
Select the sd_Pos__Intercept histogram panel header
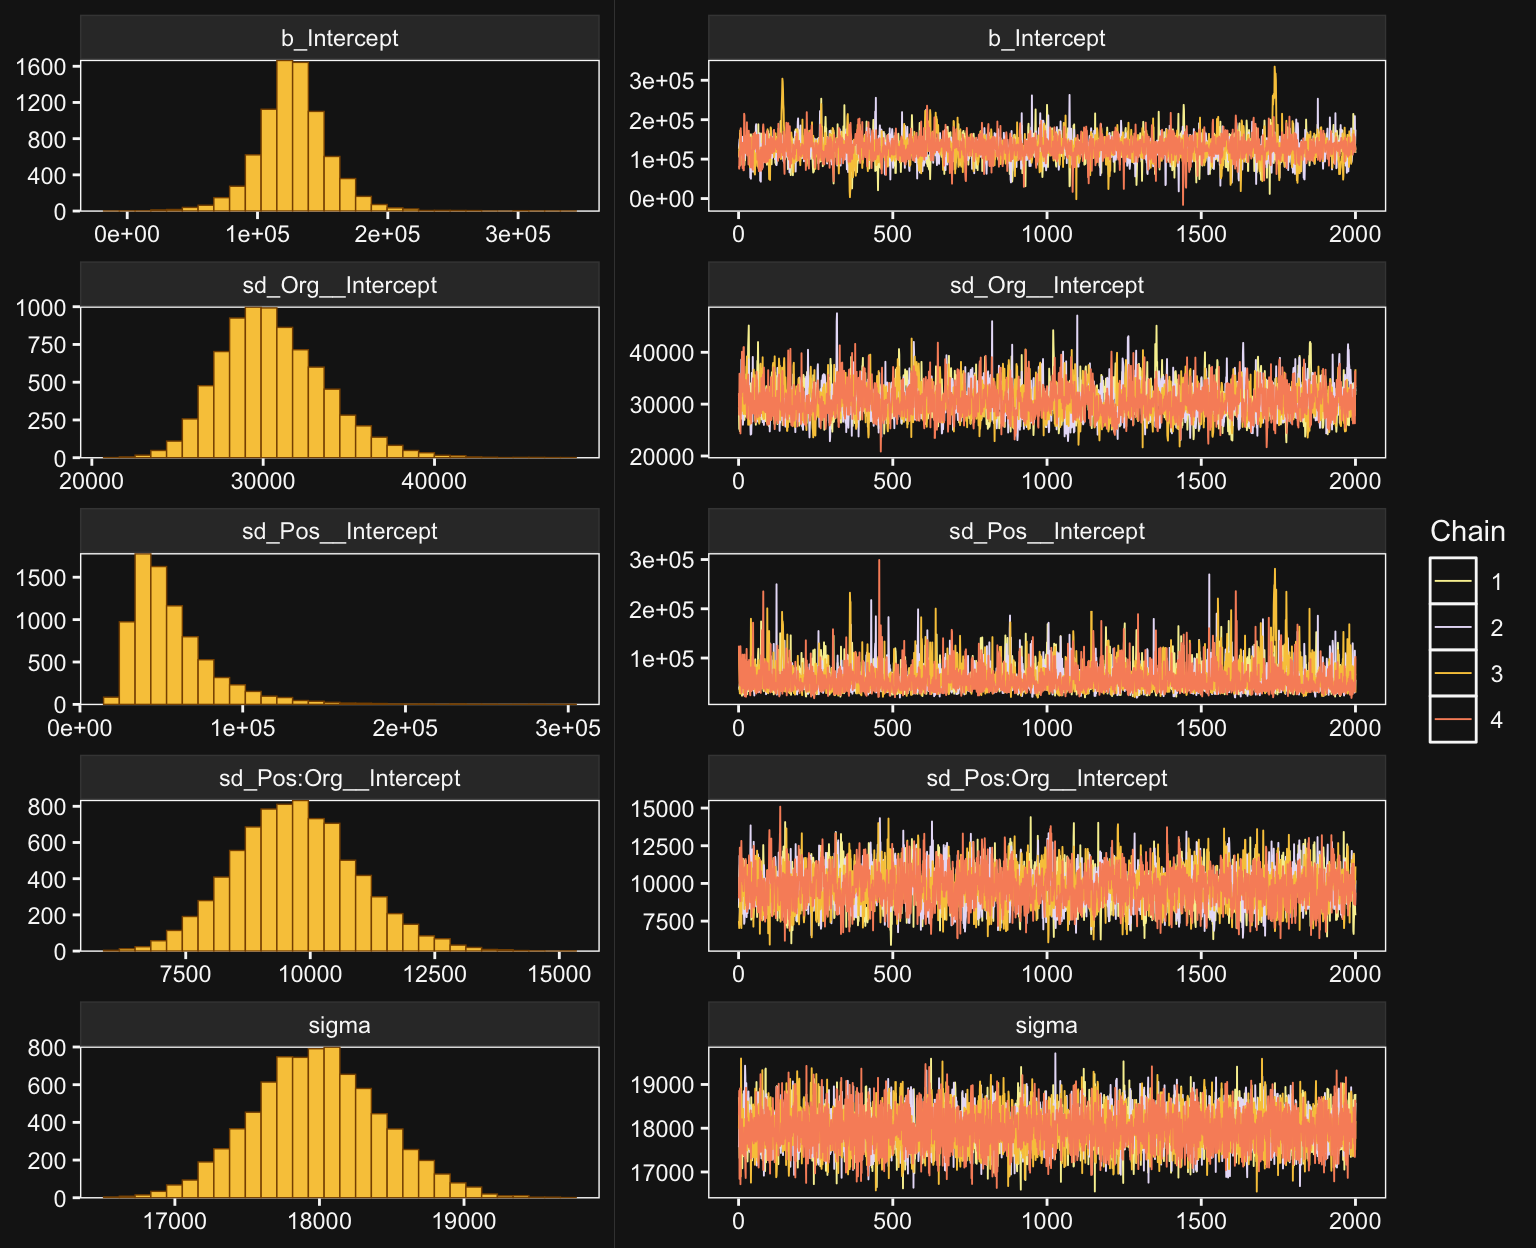pyautogui.click(x=339, y=531)
